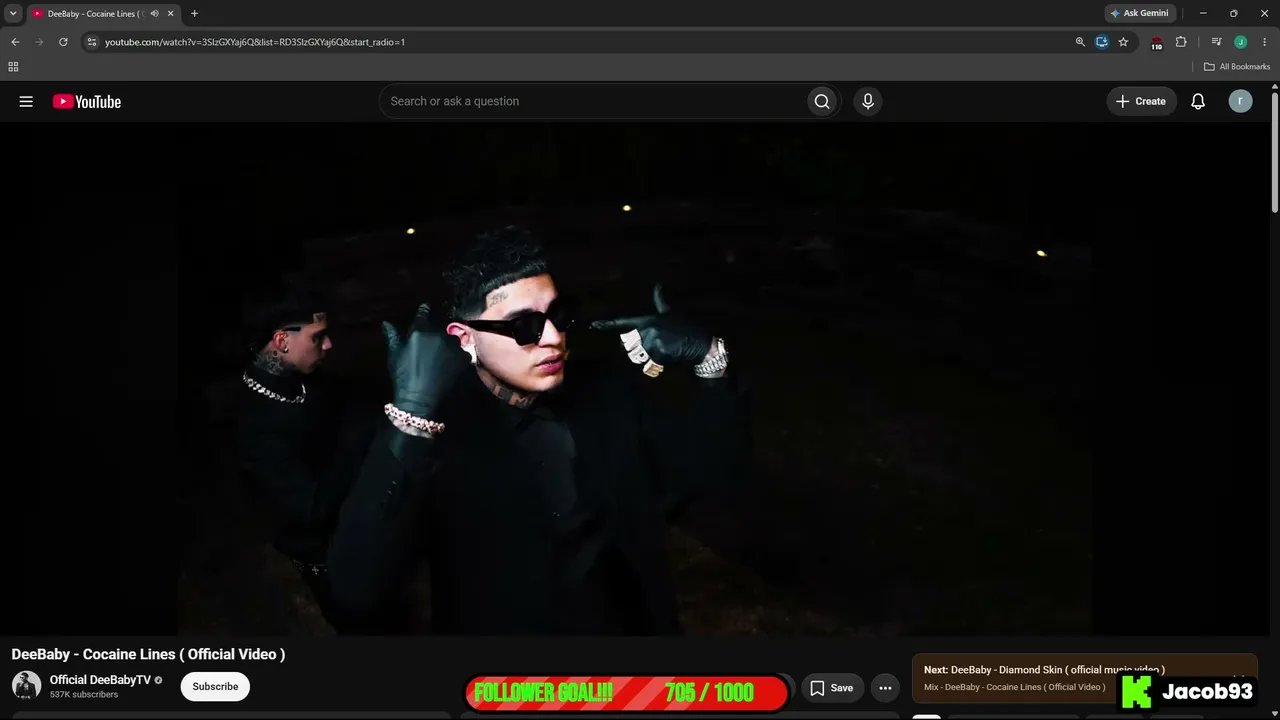
Task: Open more actions ellipsis beside Save
Action: pyautogui.click(x=885, y=688)
